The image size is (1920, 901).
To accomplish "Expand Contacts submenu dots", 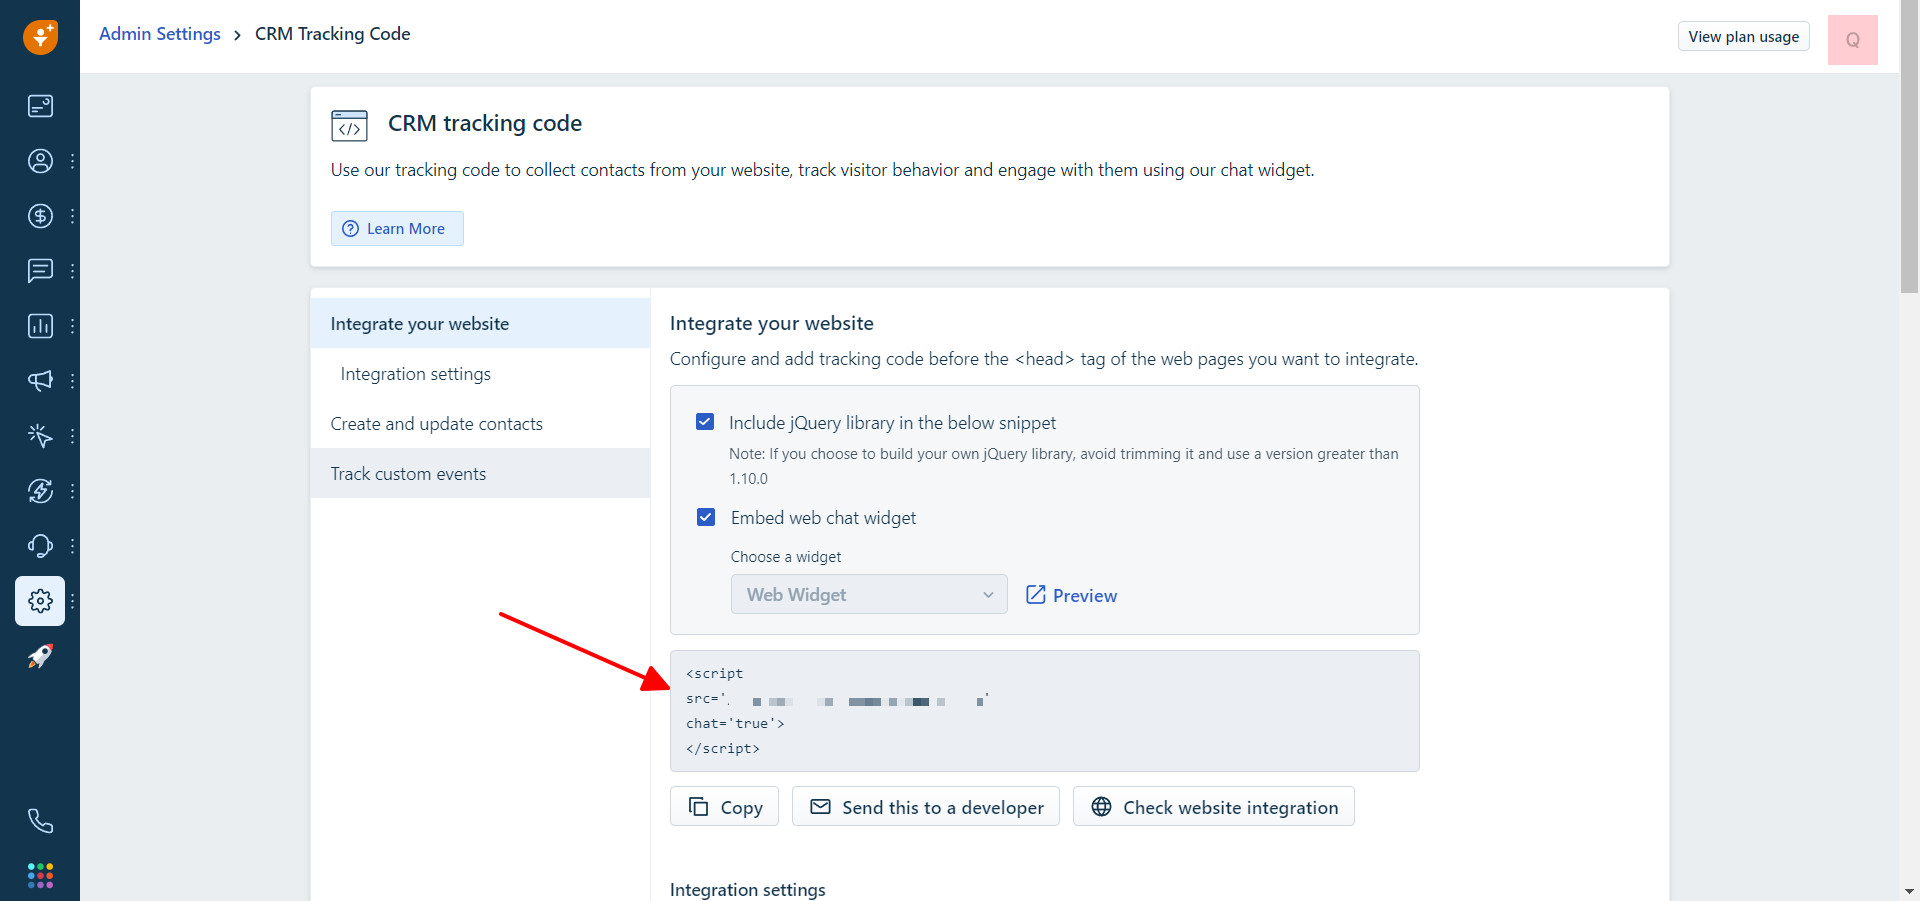I will pyautogui.click(x=72, y=161).
